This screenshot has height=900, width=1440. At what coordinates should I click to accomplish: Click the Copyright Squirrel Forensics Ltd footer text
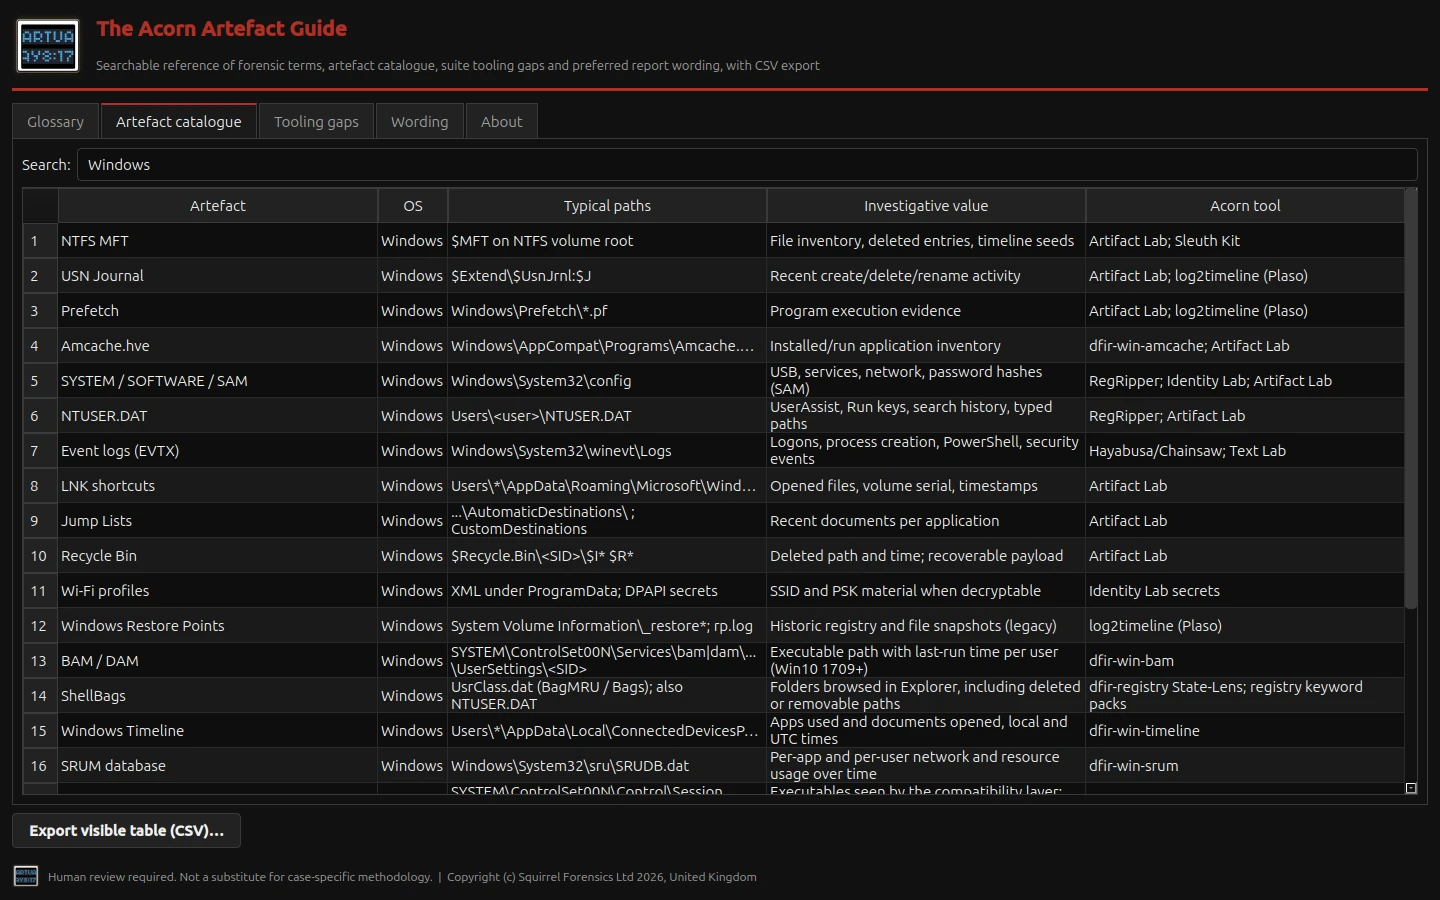pos(602,877)
